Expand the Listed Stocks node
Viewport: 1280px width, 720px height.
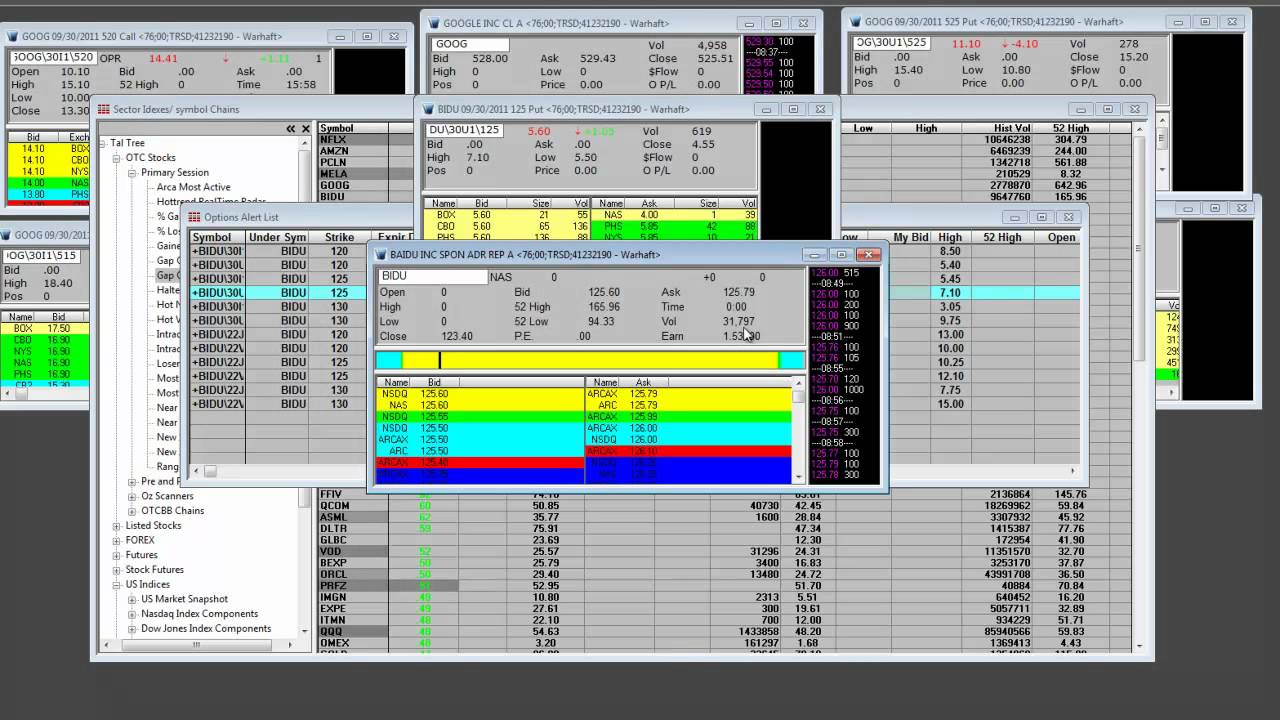(x=117, y=526)
